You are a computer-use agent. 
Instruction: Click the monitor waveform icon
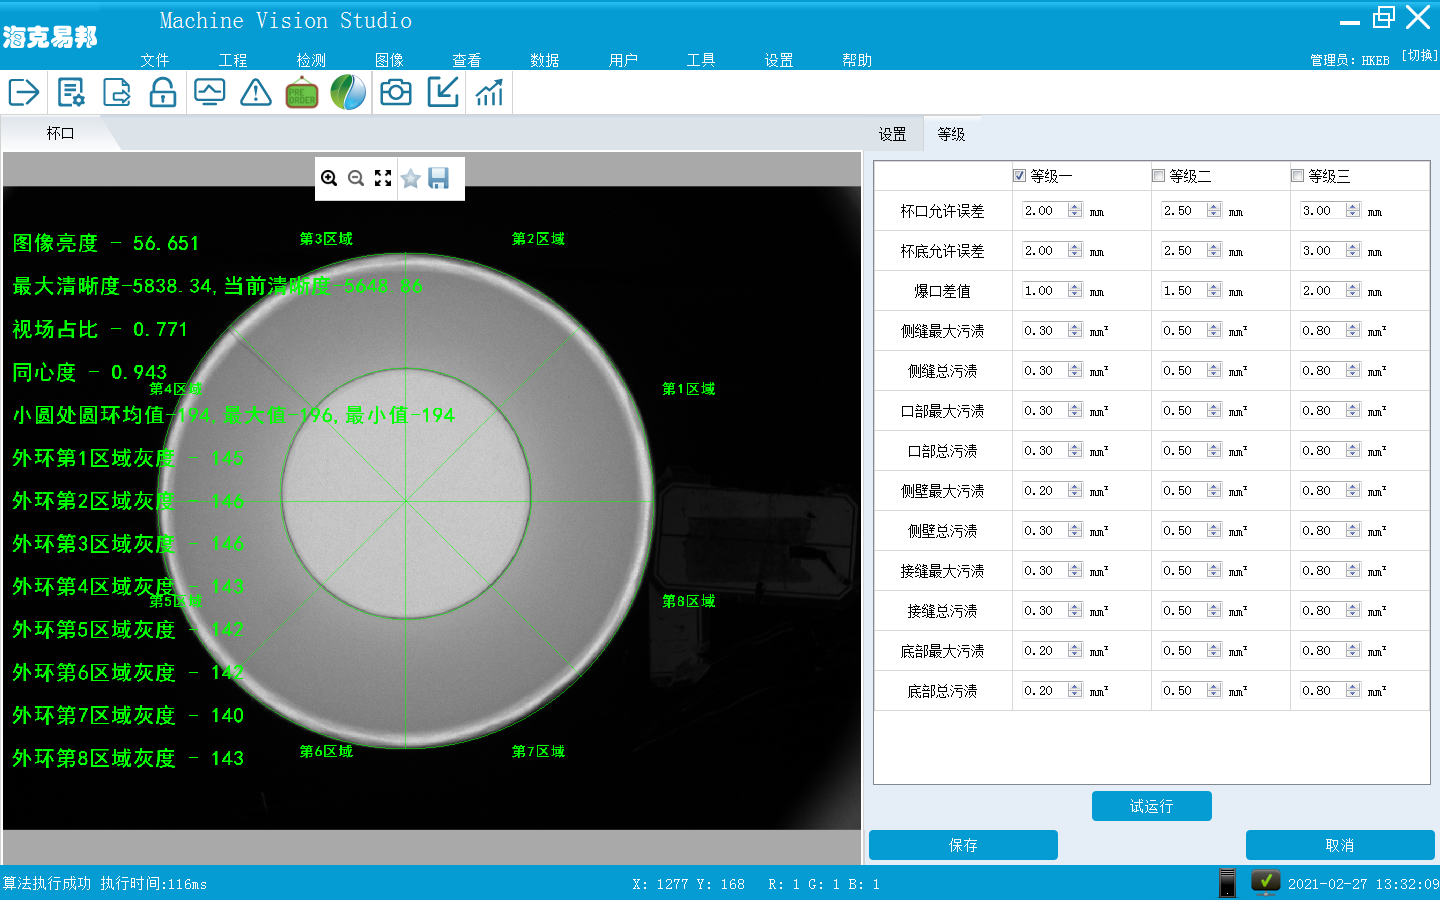click(209, 93)
